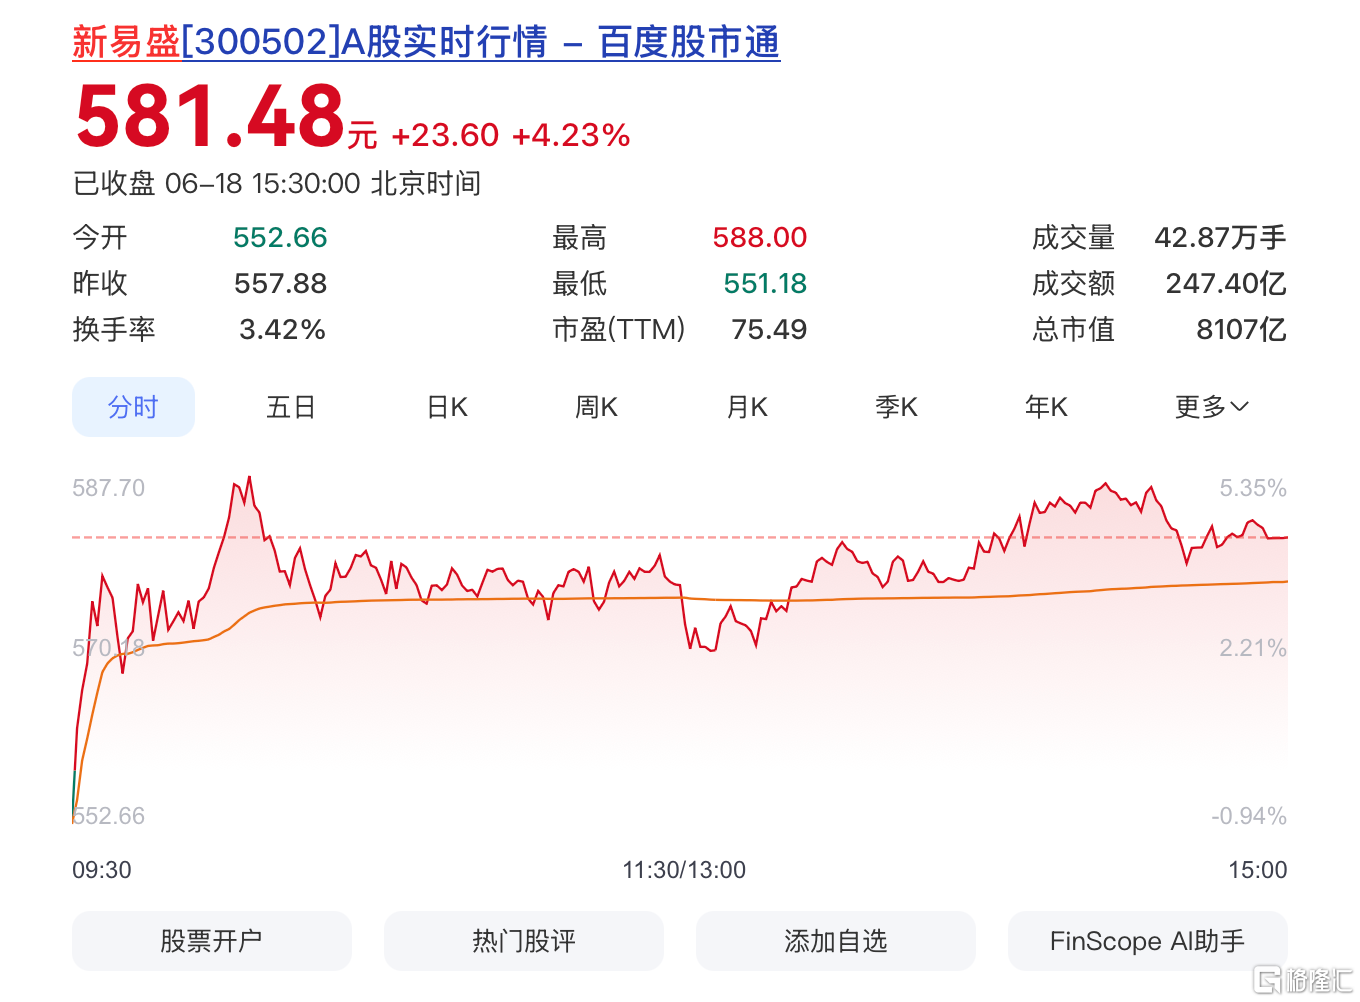Click the 换手率 value 3.42%
The width and height of the screenshot is (1360, 1002).
tap(282, 330)
